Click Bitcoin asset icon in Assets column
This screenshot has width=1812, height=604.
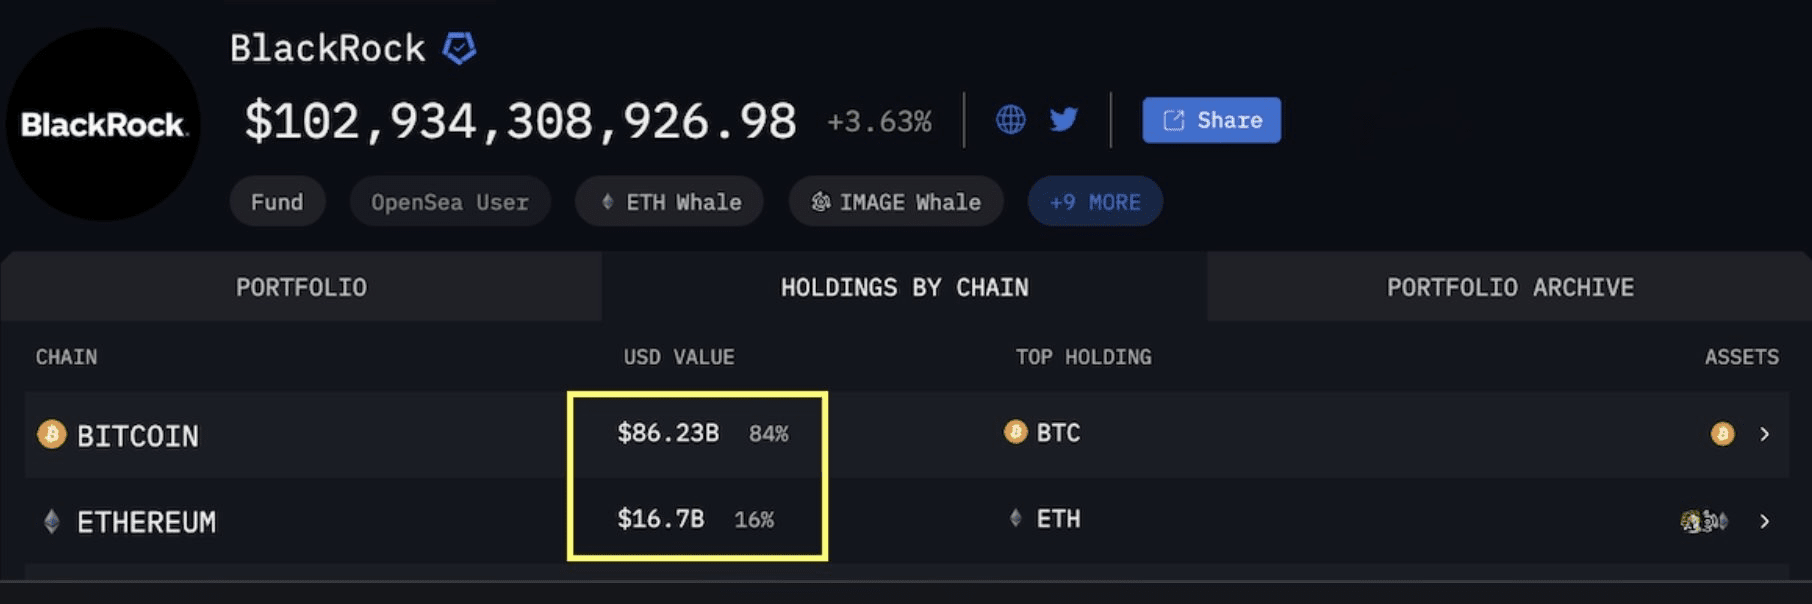click(1722, 434)
